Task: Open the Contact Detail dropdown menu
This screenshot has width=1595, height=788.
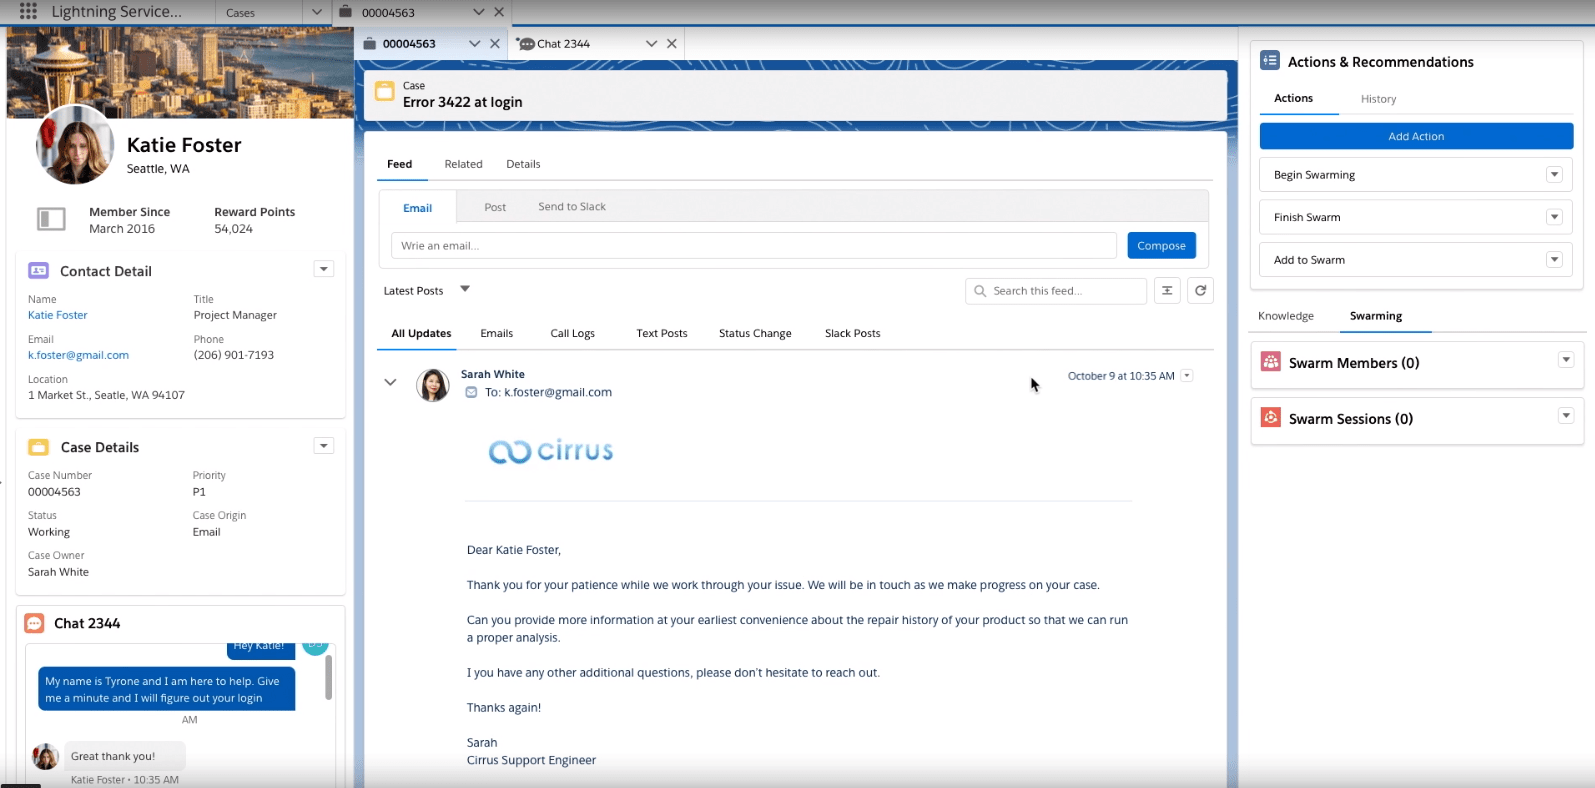Action: click(x=324, y=269)
